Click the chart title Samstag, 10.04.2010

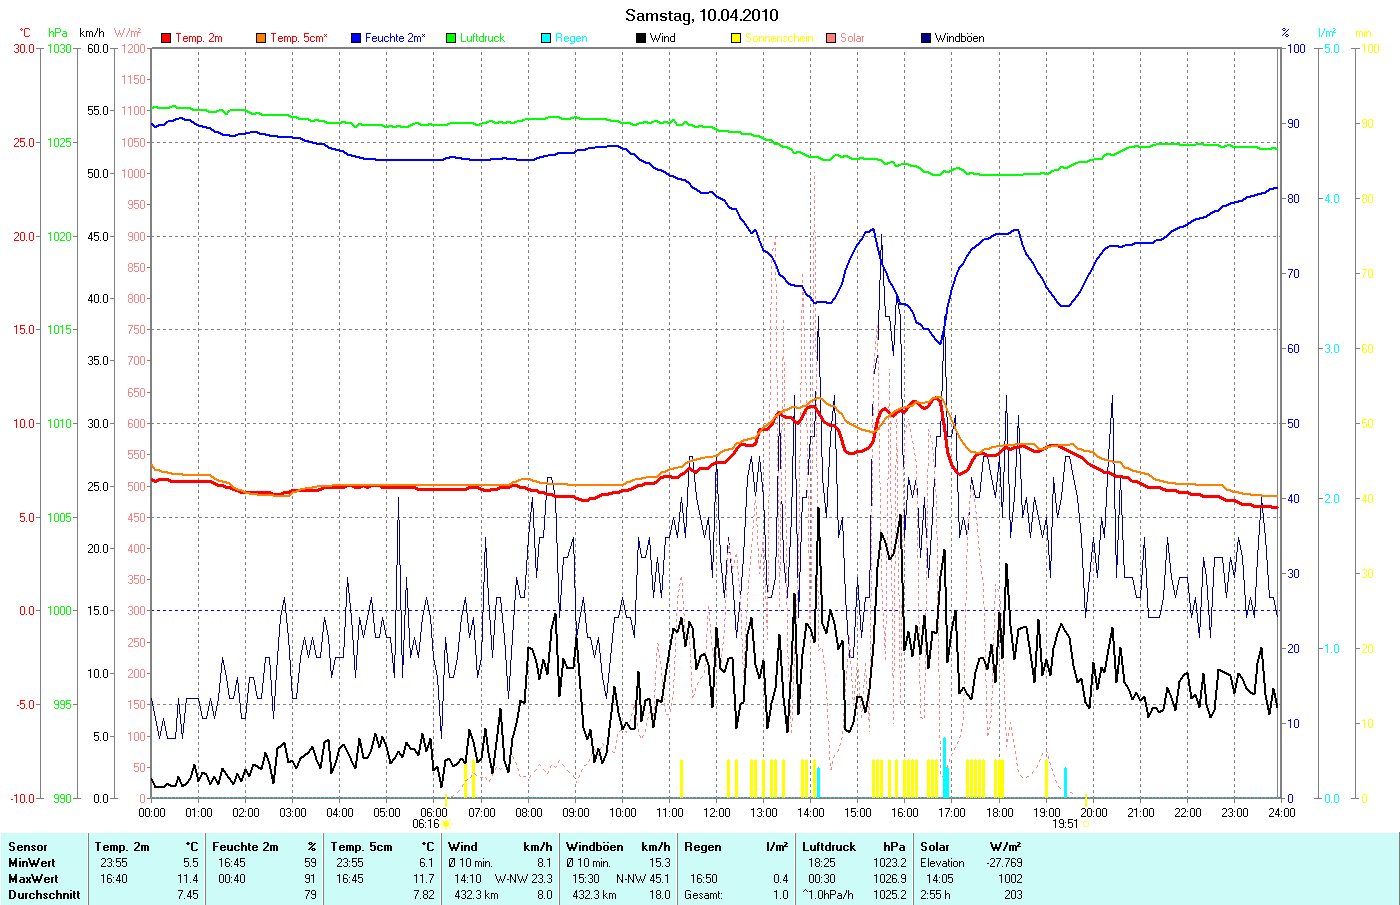701,15
